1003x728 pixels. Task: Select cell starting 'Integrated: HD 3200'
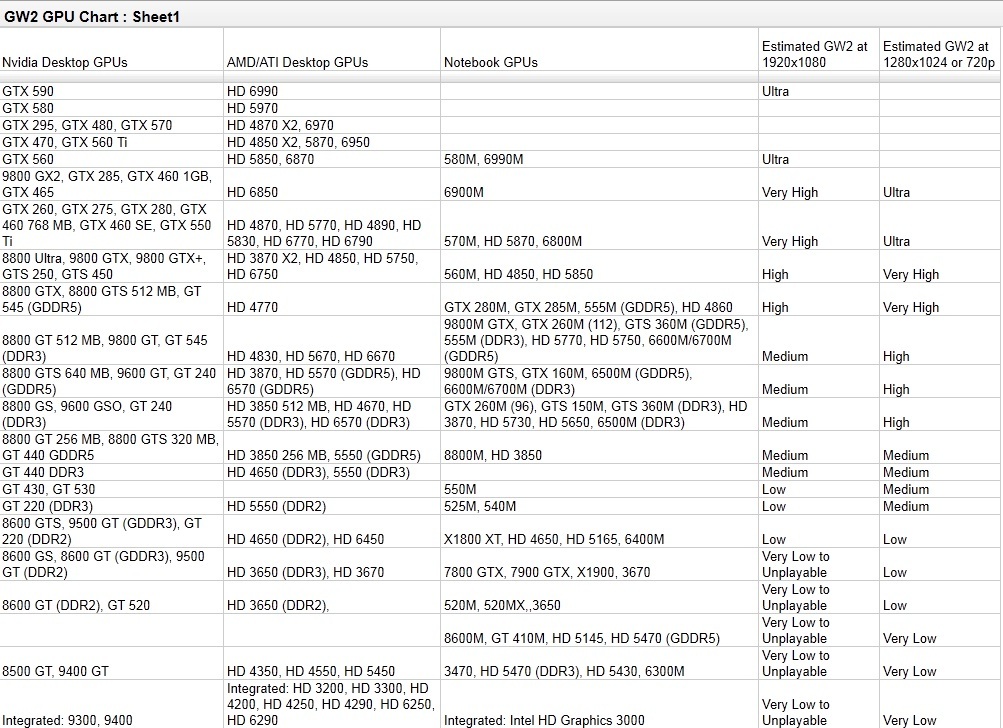(331, 704)
